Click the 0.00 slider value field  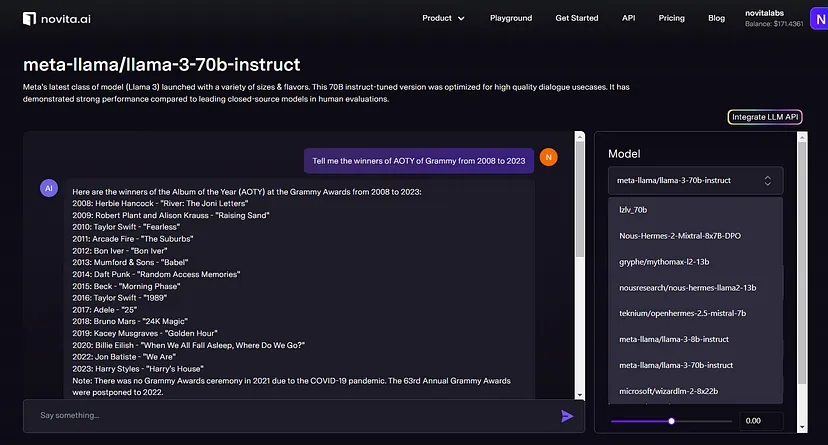pyautogui.click(x=761, y=421)
